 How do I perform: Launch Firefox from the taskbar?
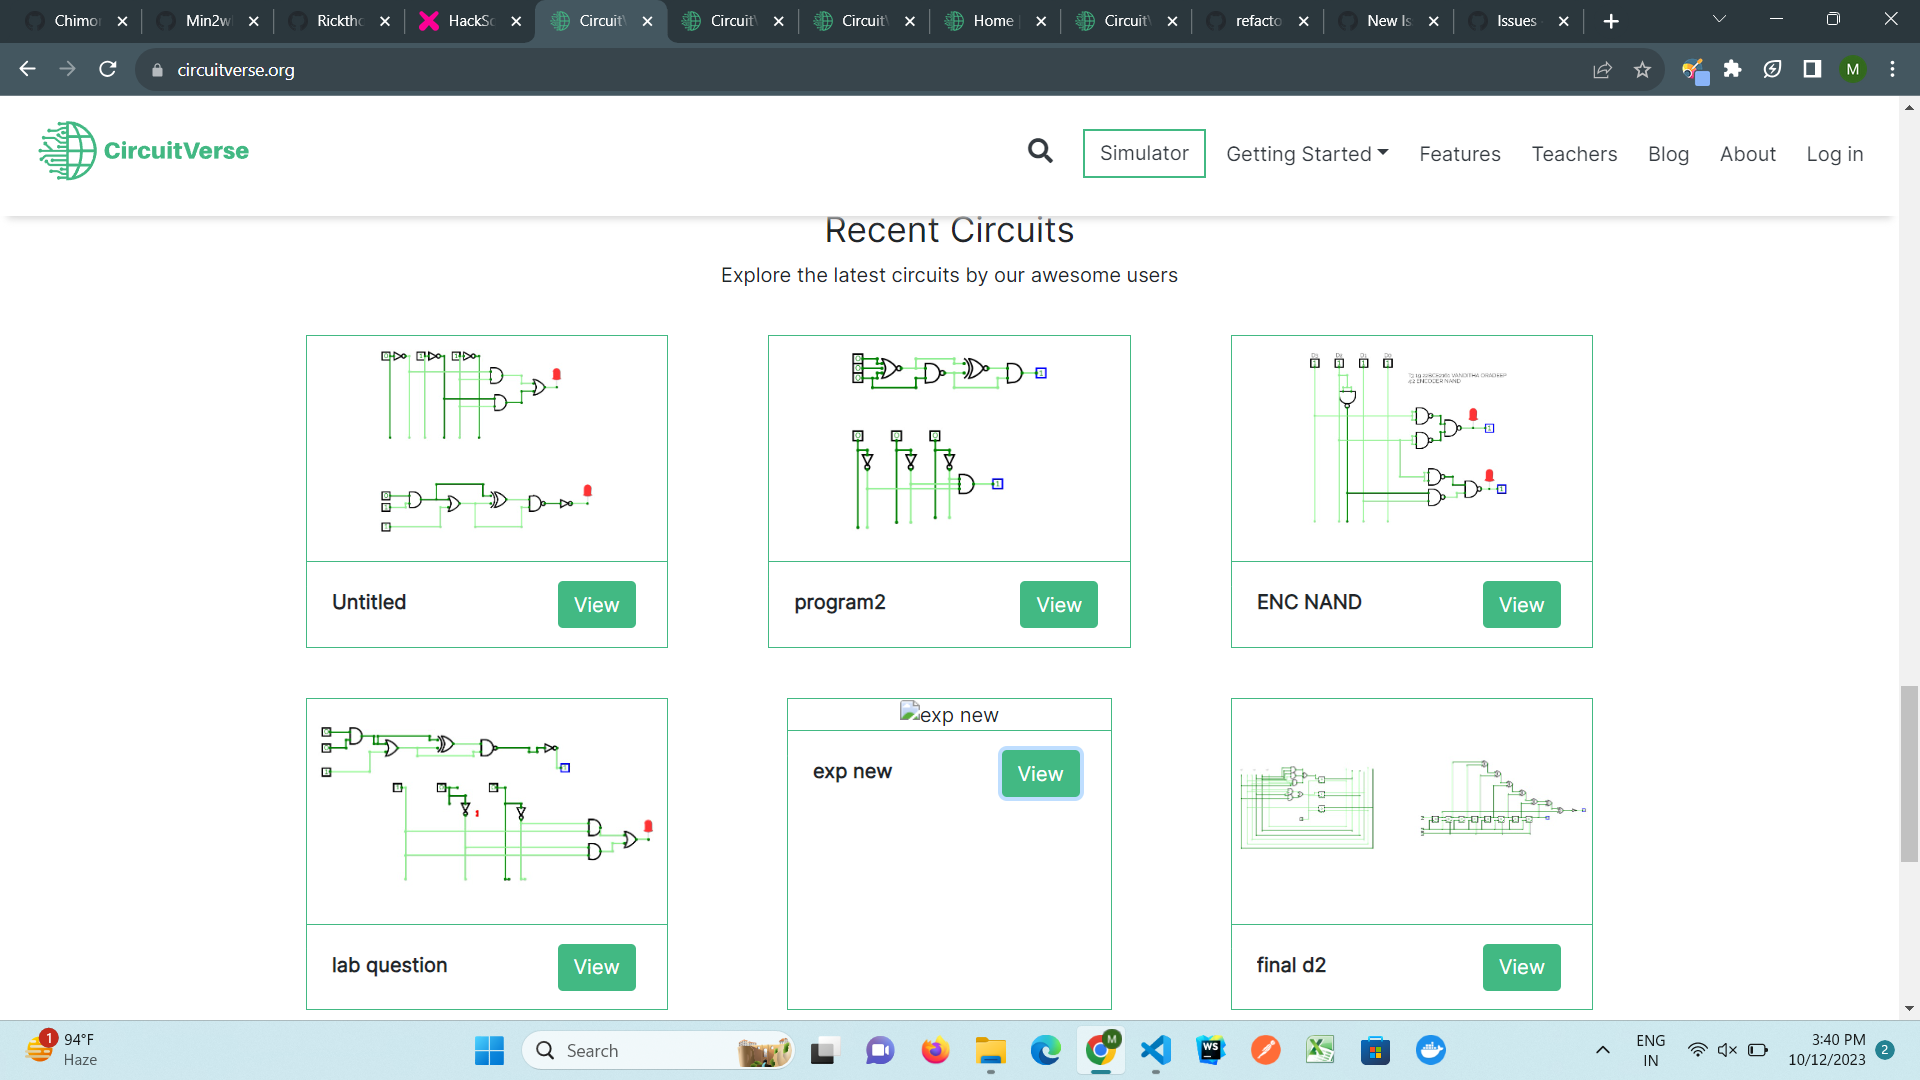(x=934, y=1050)
